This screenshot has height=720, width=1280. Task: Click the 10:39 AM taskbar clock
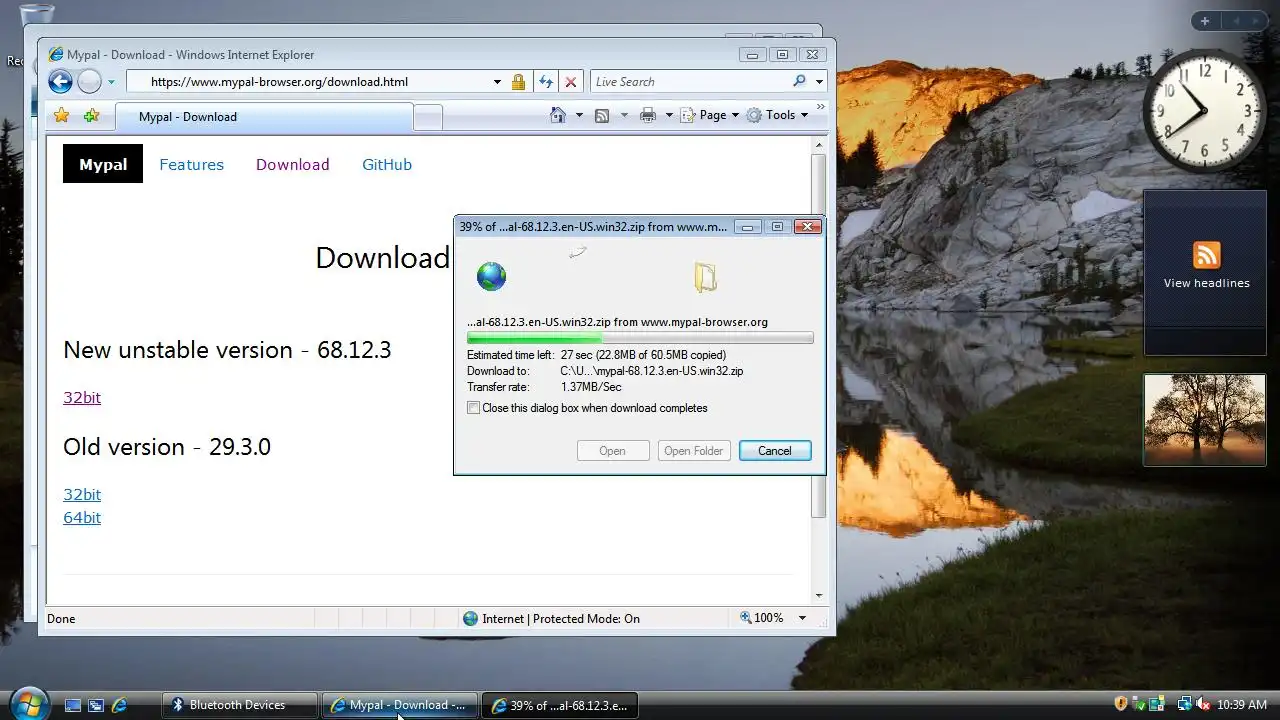click(1242, 705)
